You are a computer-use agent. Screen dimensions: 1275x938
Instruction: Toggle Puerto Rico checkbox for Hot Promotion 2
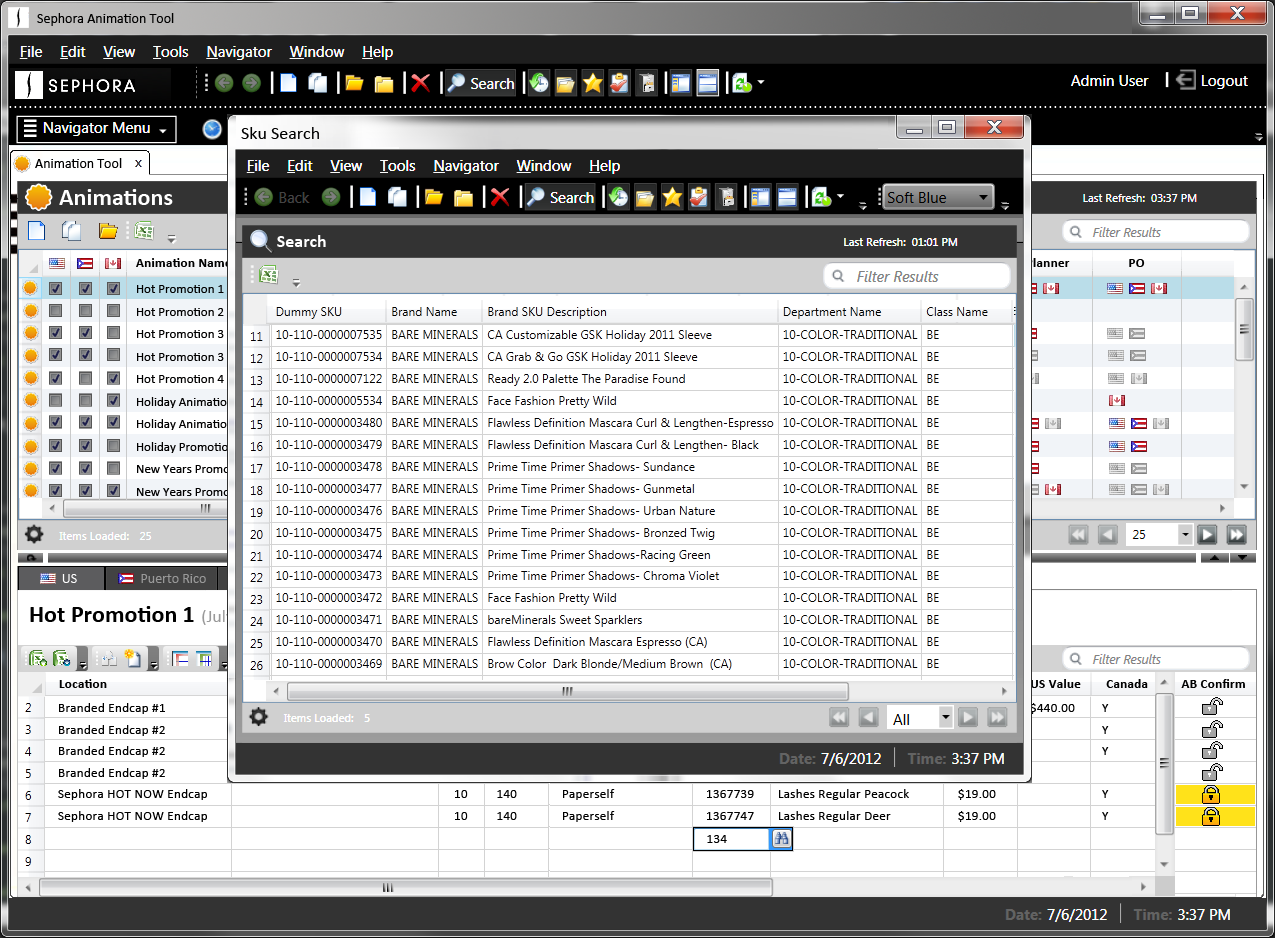pyautogui.click(x=85, y=311)
